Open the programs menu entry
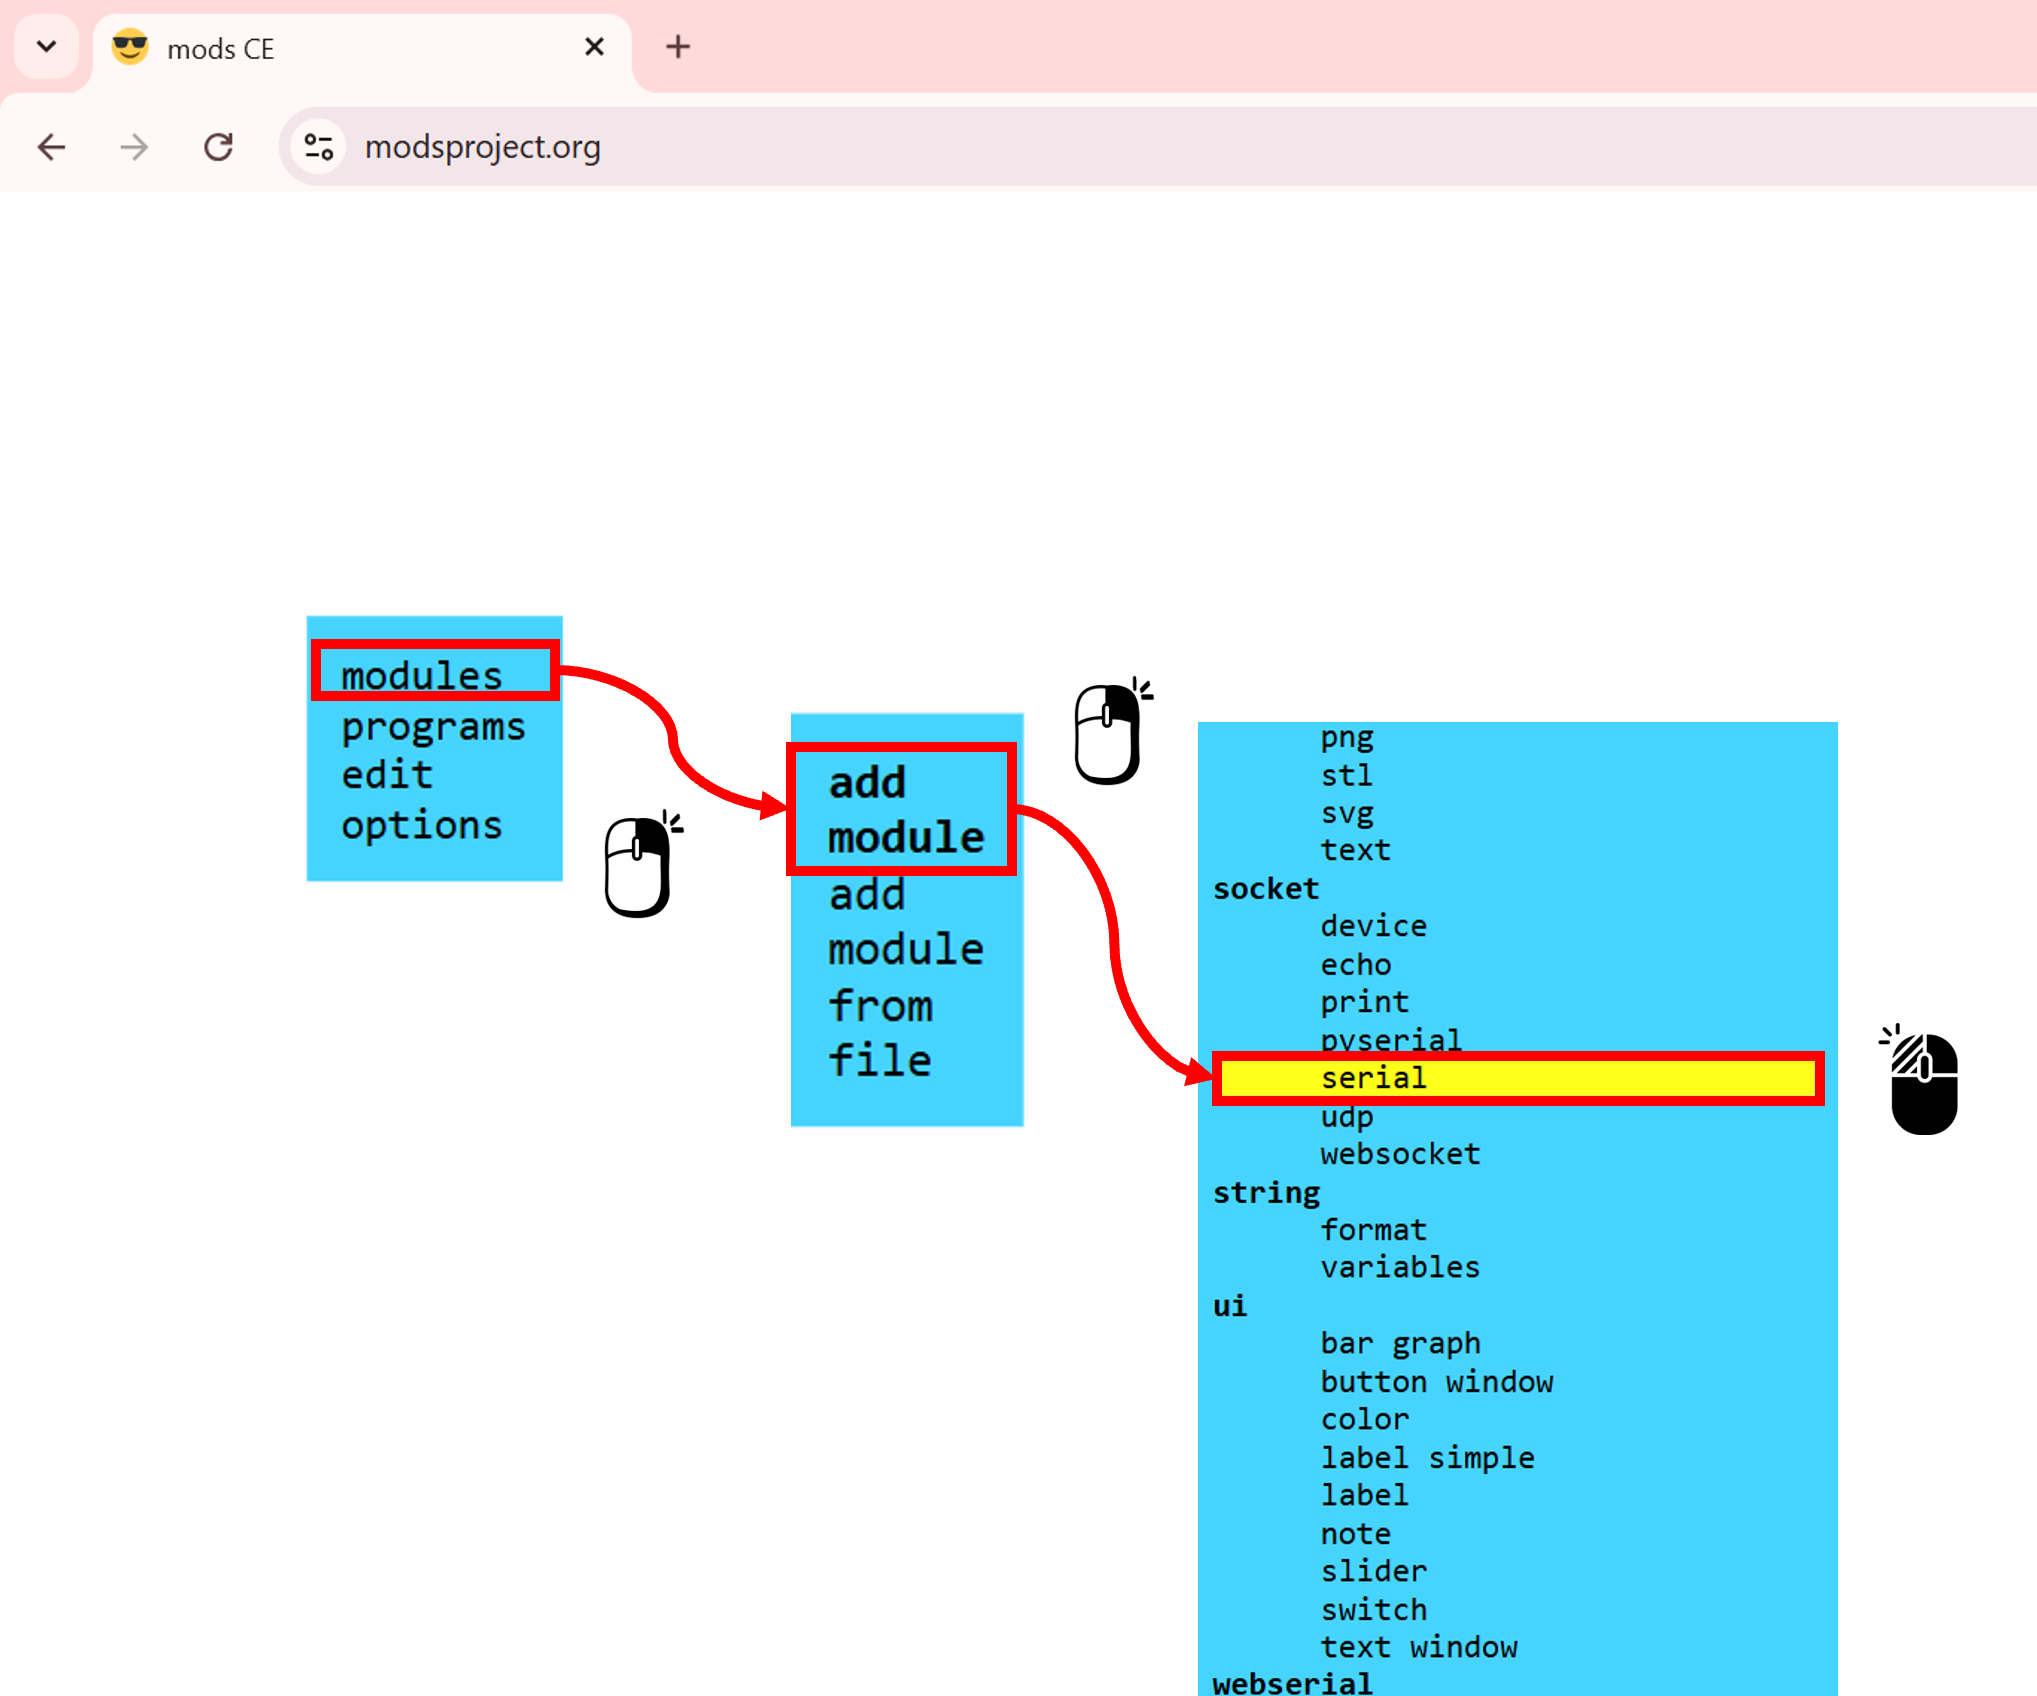This screenshot has width=2037, height=1696. (x=432, y=727)
